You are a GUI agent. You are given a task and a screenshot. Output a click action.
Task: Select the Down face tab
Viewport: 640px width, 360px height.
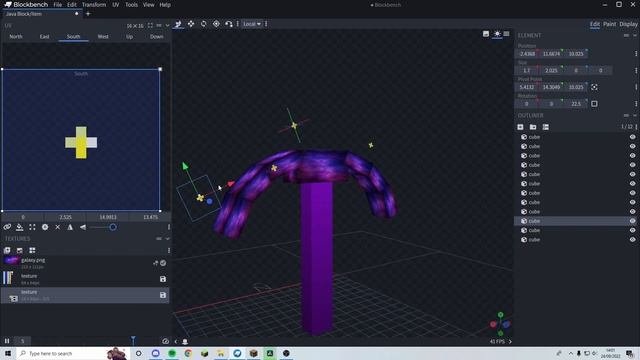tap(156, 37)
